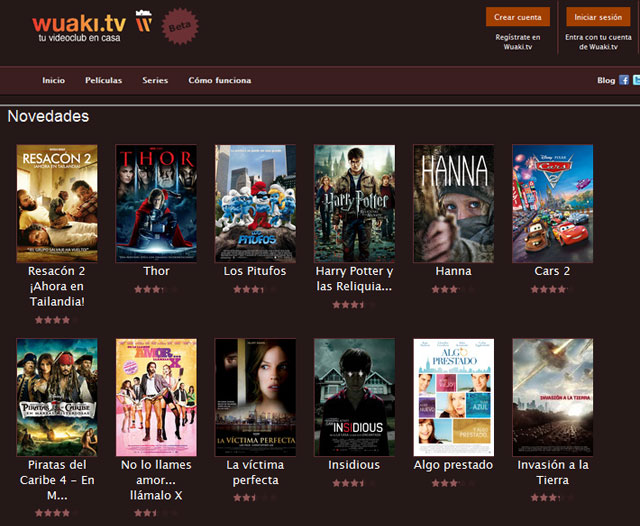This screenshot has width=640, height=526.
Task: Open the Facebook icon next to Blog
Action: coord(624,80)
